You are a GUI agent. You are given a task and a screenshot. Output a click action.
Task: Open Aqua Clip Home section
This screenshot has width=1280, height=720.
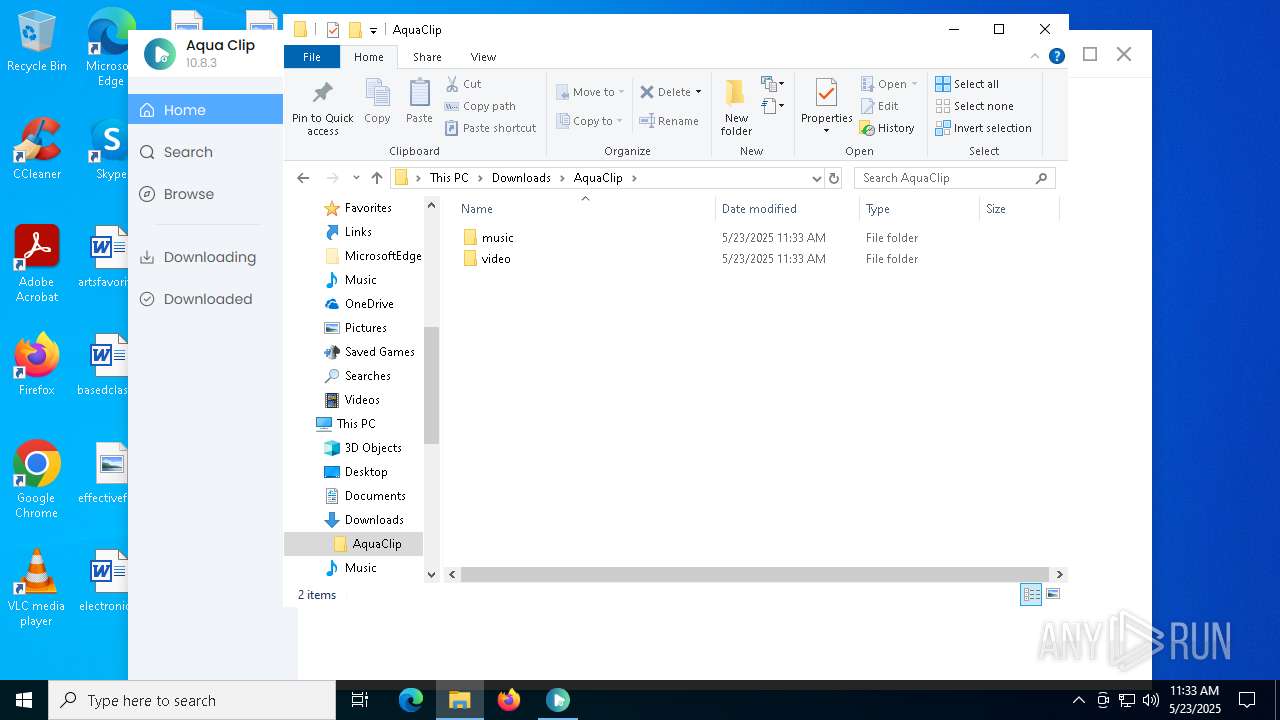[x=206, y=110]
